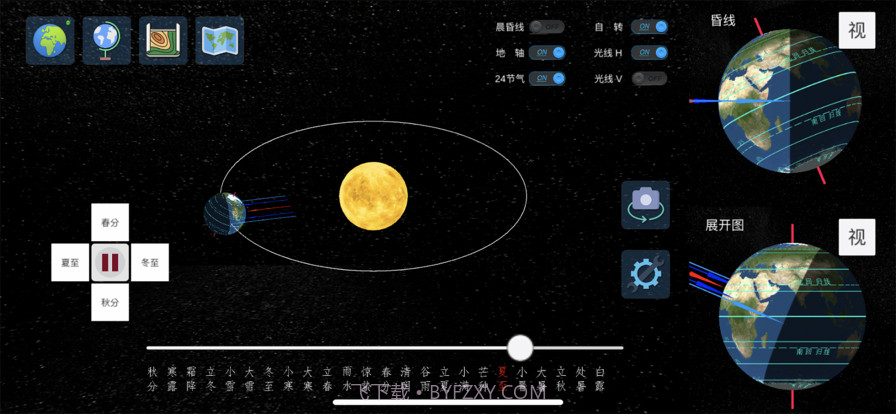Open the contour topographic map icon
Screen dimensions: 896x414
[x=163, y=40]
